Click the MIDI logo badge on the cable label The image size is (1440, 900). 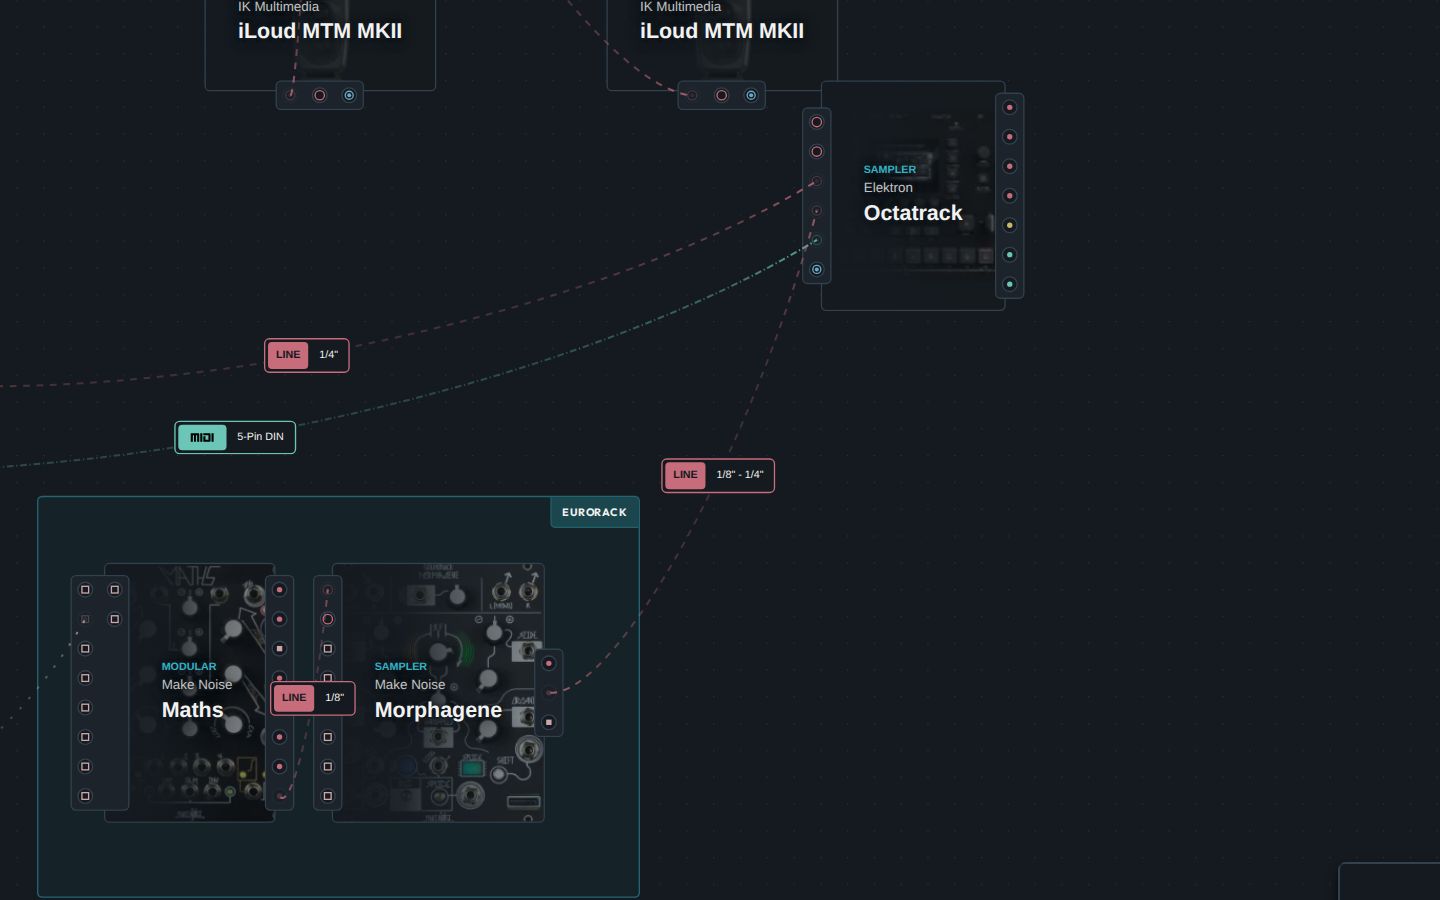pyautogui.click(x=202, y=437)
